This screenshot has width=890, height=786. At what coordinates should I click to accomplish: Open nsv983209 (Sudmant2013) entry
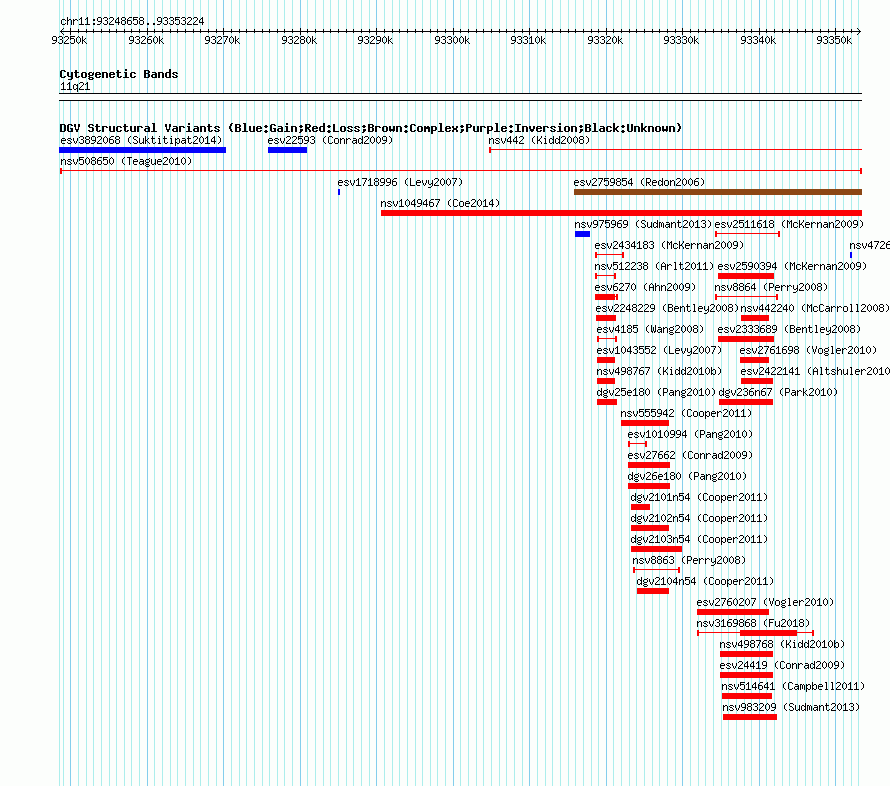click(791, 707)
